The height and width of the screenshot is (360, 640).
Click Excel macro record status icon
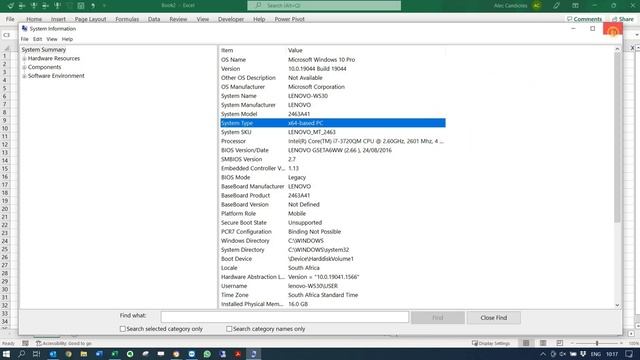point(25,343)
